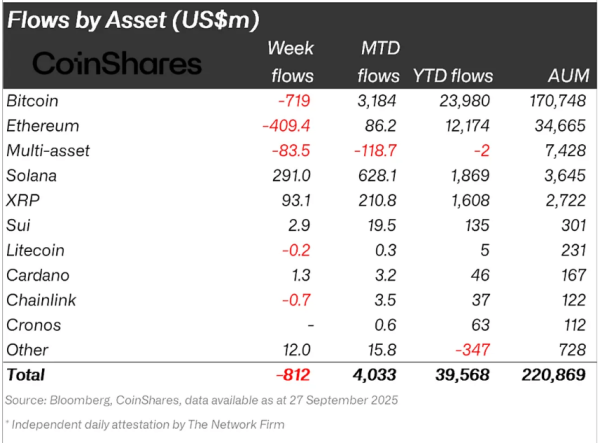
Task: Click the CoinShares logo
Action: [x=117, y=64]
